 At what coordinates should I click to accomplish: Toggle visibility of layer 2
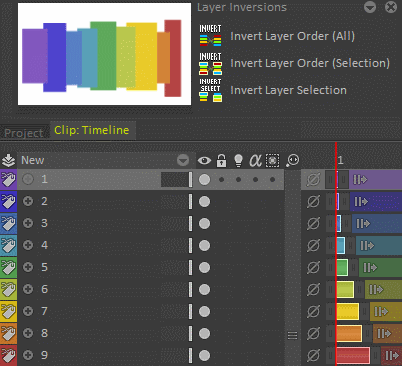pos(204,202)
